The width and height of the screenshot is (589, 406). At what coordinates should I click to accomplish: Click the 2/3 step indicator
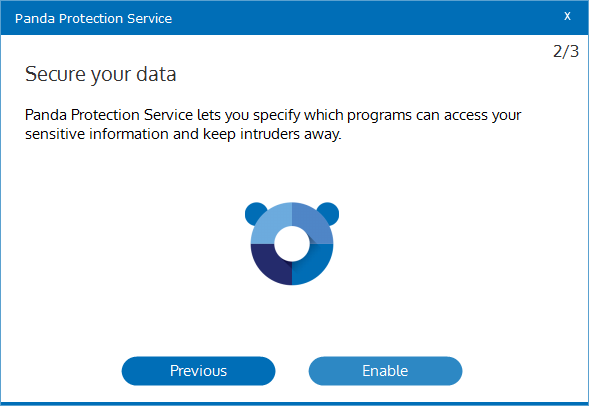tap(566, 51)
